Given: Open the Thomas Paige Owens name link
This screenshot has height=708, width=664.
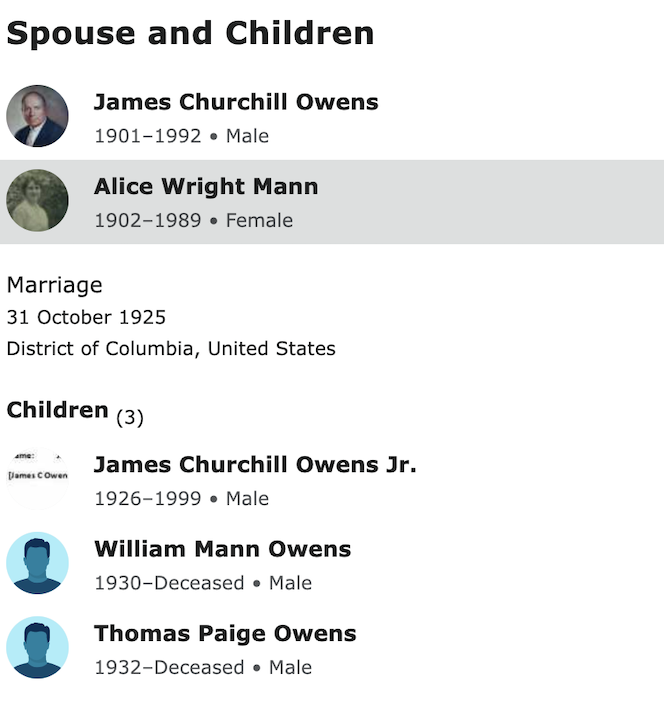Looking at the screenshot, I should [x=225, y=633].
